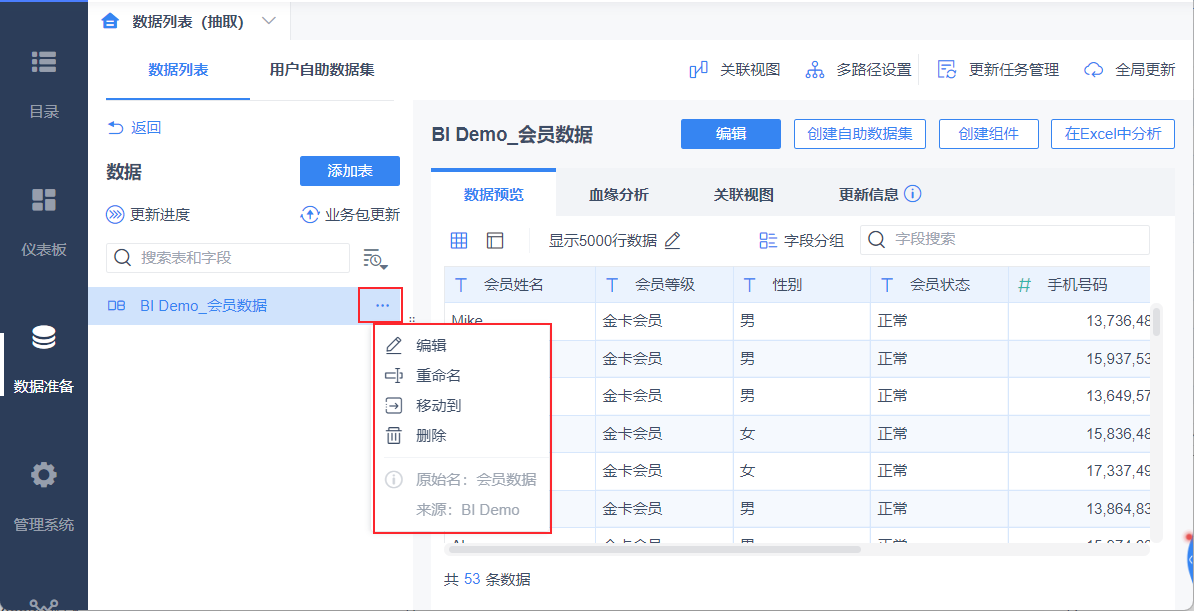Click 在Excel中分析 button

1113,134
